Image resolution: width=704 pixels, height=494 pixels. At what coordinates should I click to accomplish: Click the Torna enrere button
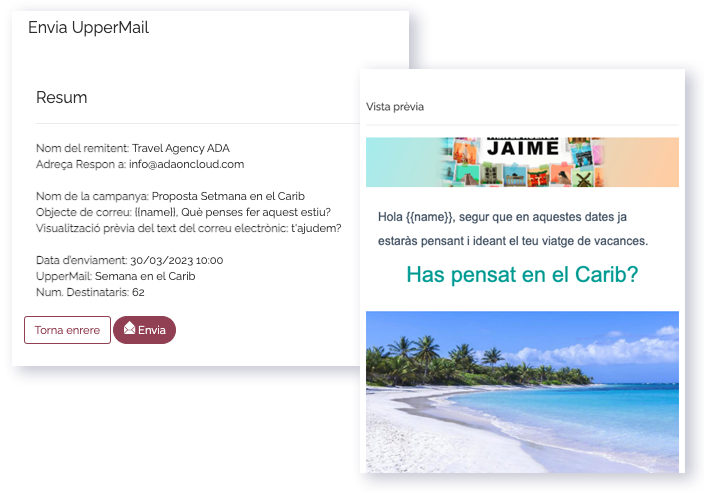click(67, 330)
